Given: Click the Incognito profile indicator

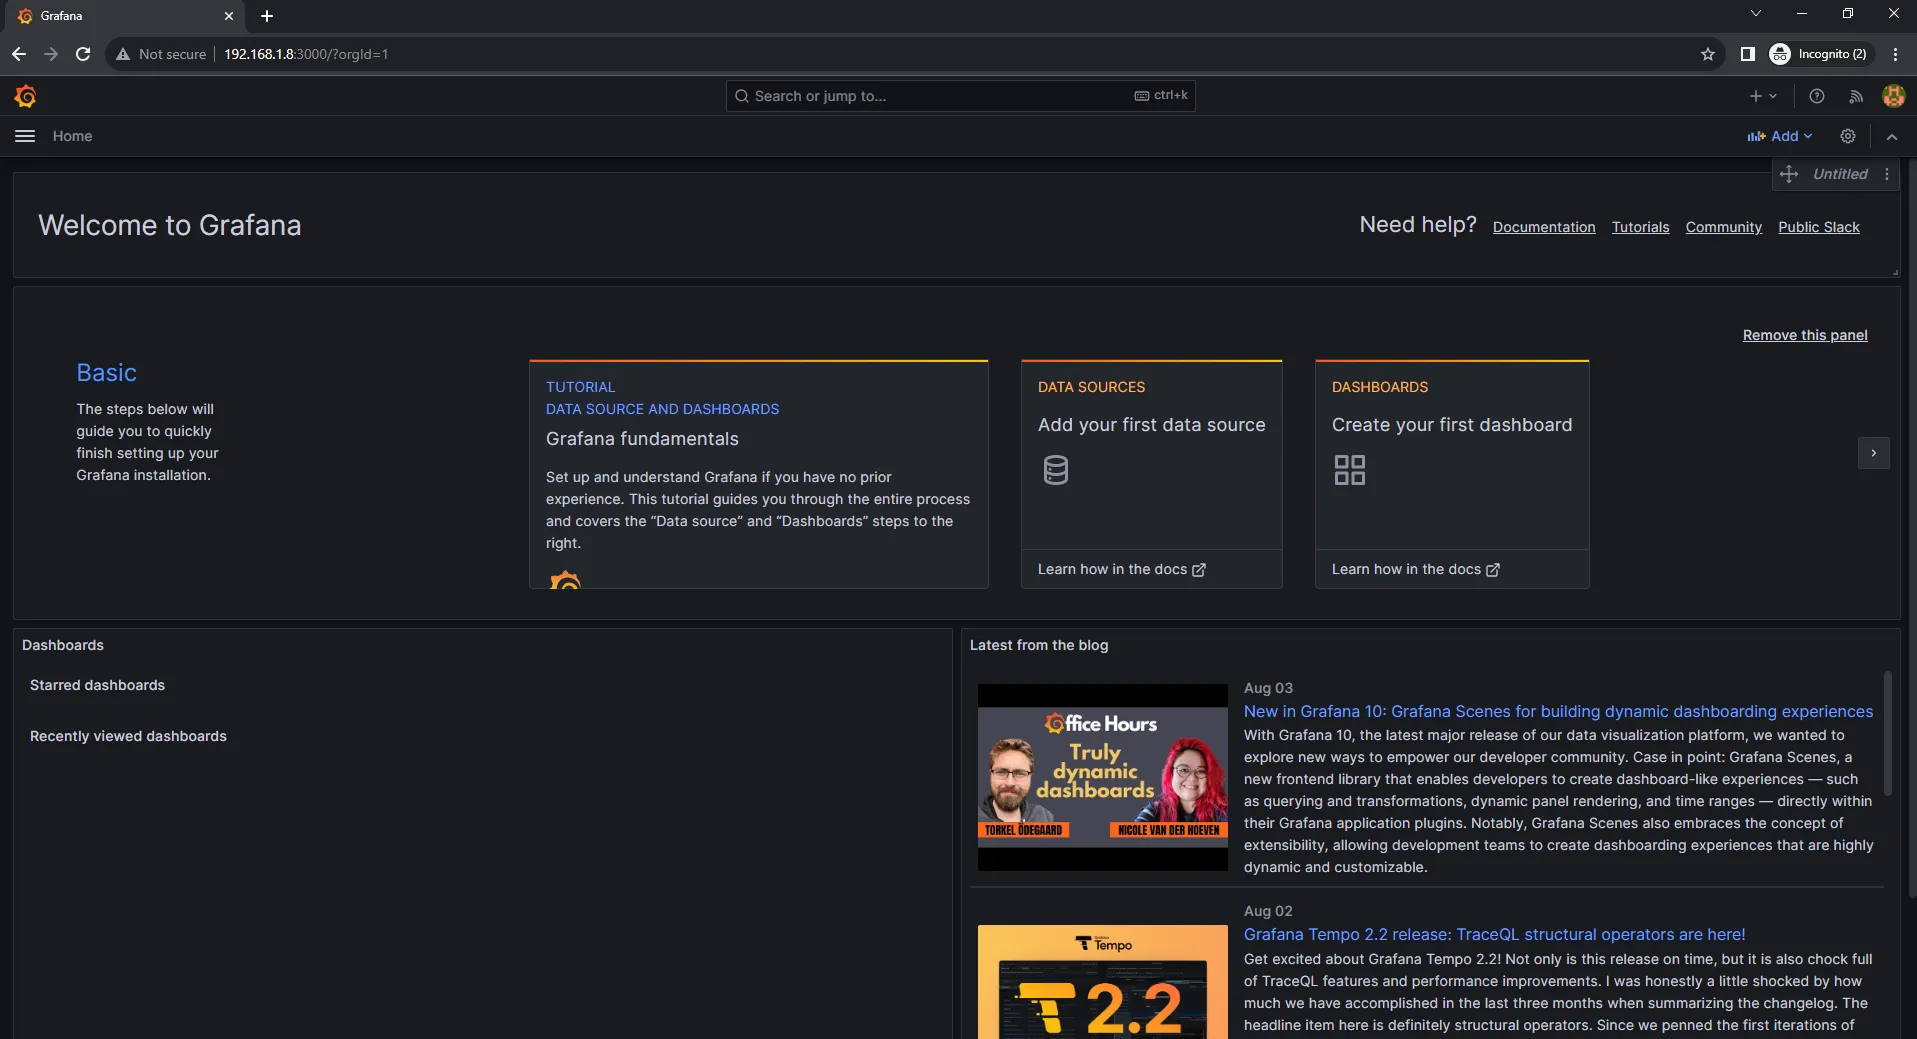Looking at the screenshot, I should pyautogui.click(x=1818, y=54).
